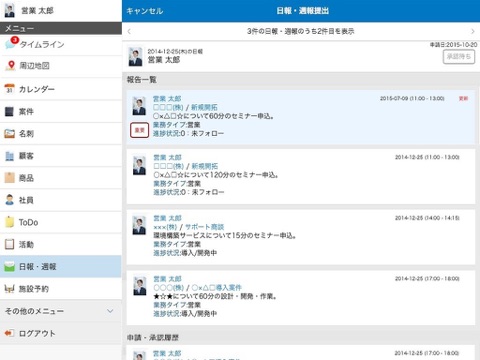Image resolution: width=480 pixels, height=360 pixels.
Task: Click text '3件の日報・週報のうち2件目を表示'
Action: [300, 31]
